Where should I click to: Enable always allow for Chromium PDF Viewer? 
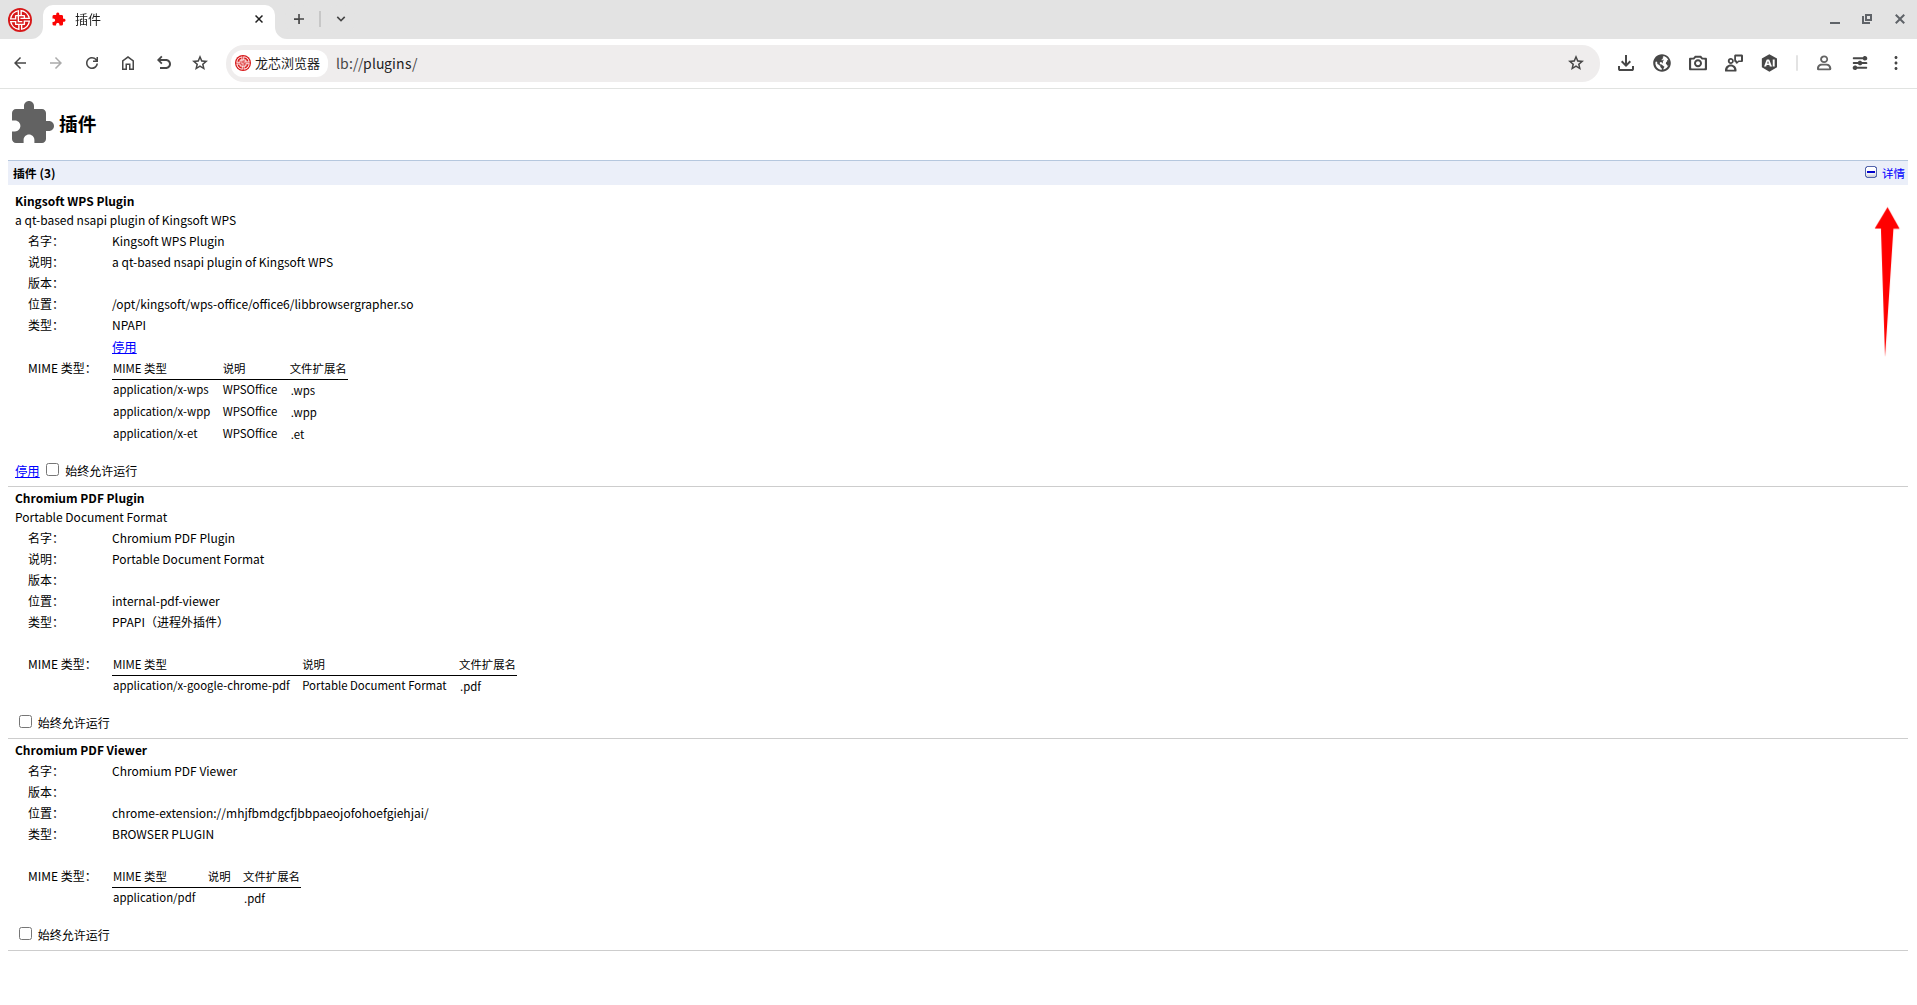26,934
